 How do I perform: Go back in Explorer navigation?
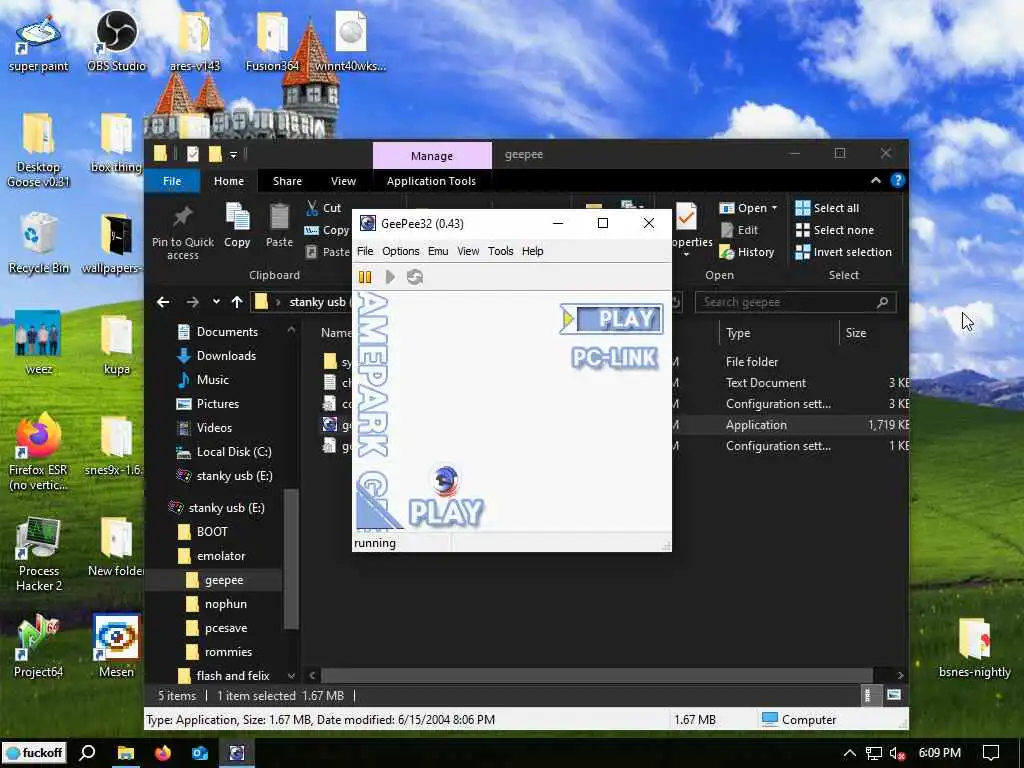click(x=163, y=302)
